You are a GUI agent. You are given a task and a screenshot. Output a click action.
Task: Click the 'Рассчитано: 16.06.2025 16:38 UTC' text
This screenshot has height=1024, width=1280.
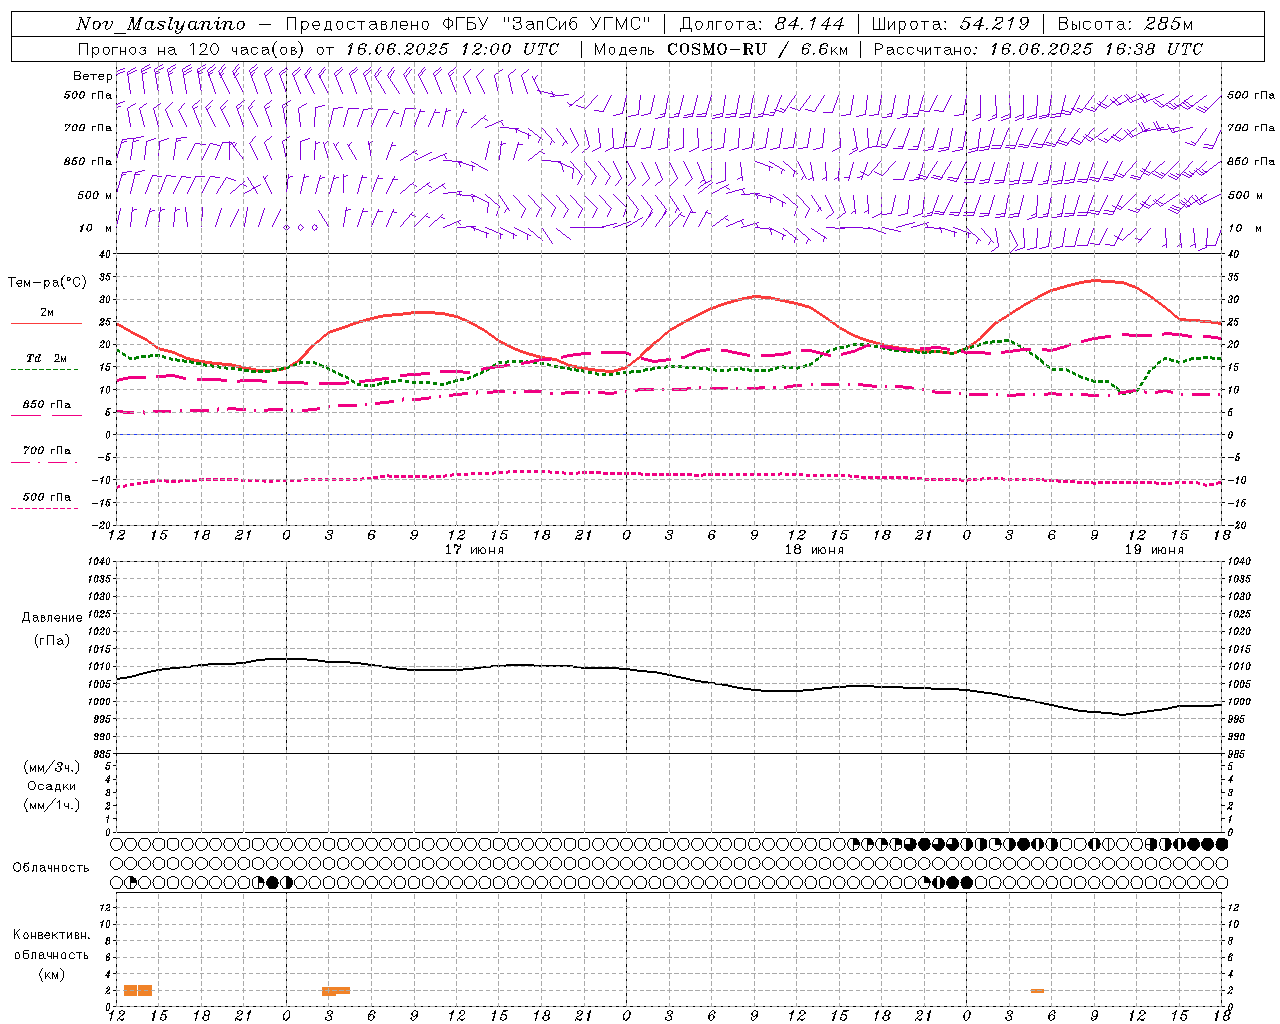(x=1038, y=49)
